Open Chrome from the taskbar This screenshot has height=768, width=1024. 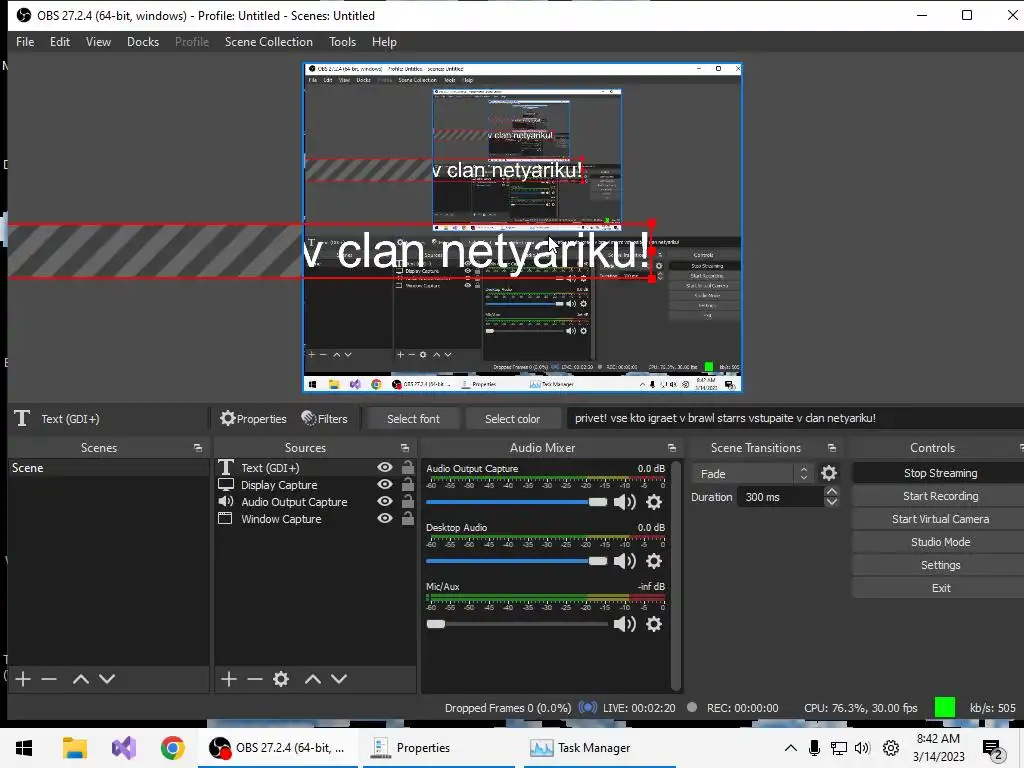pyautogui.click(x=172, y=748)
